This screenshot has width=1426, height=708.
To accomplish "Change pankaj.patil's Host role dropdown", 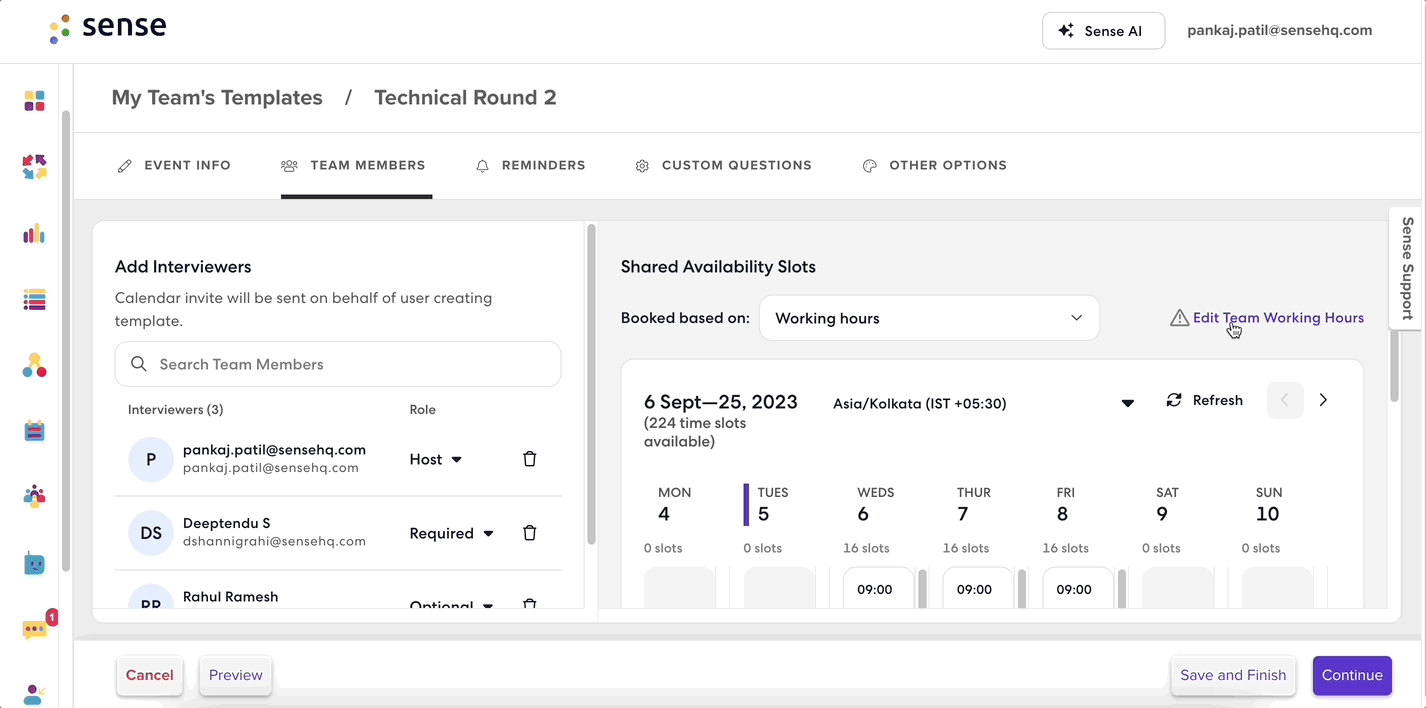I will pos(436,459).
